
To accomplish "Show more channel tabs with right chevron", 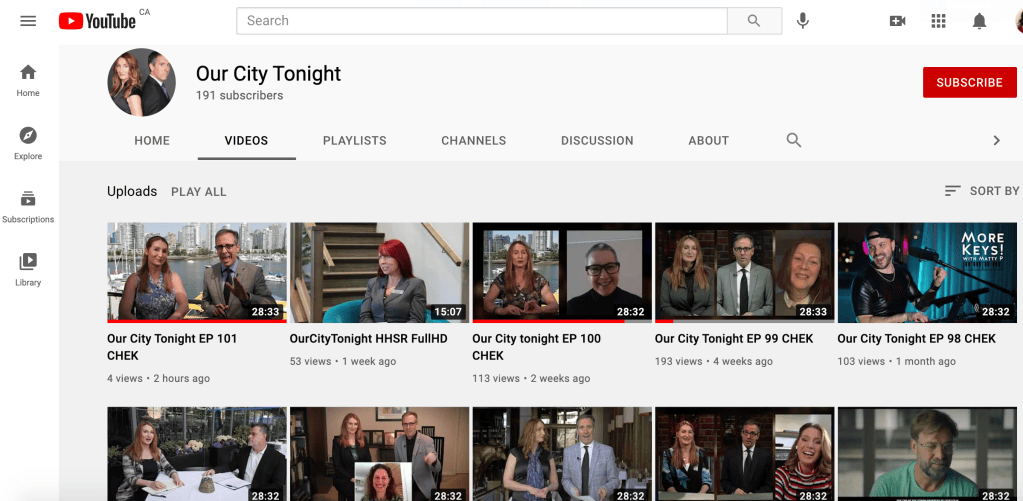I will coord(996,140).
